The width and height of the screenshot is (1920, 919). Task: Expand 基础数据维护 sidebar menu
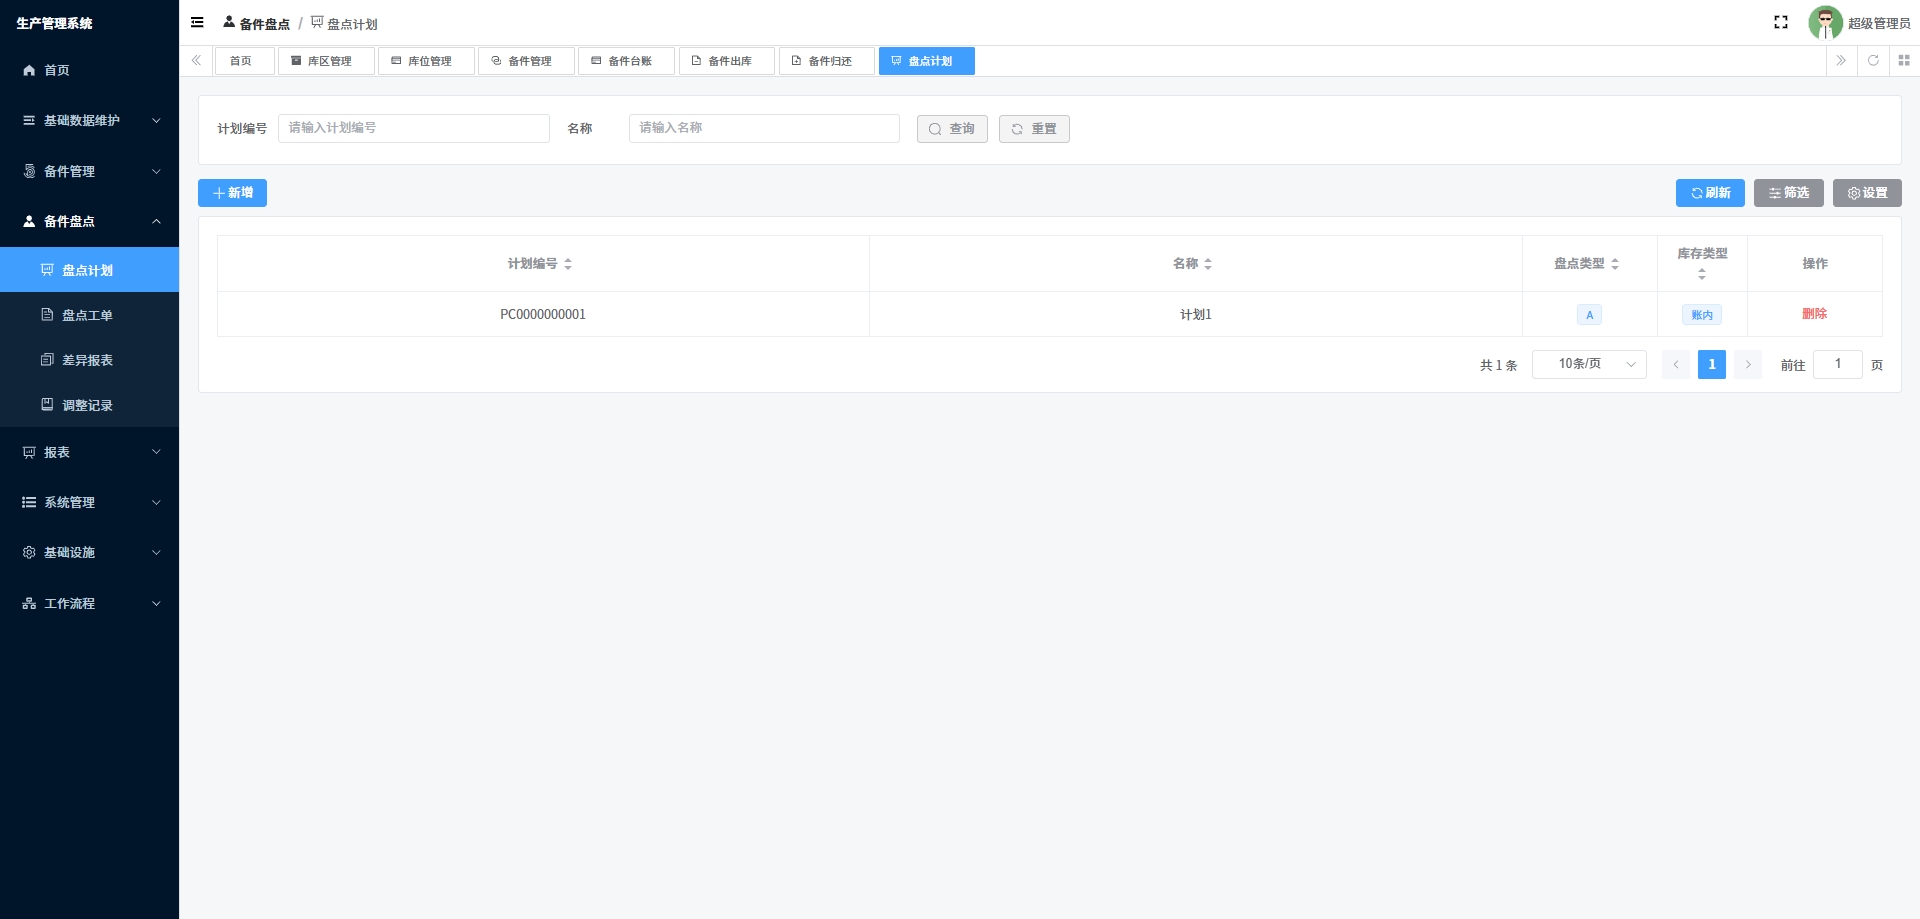click(x=89, y=120)
